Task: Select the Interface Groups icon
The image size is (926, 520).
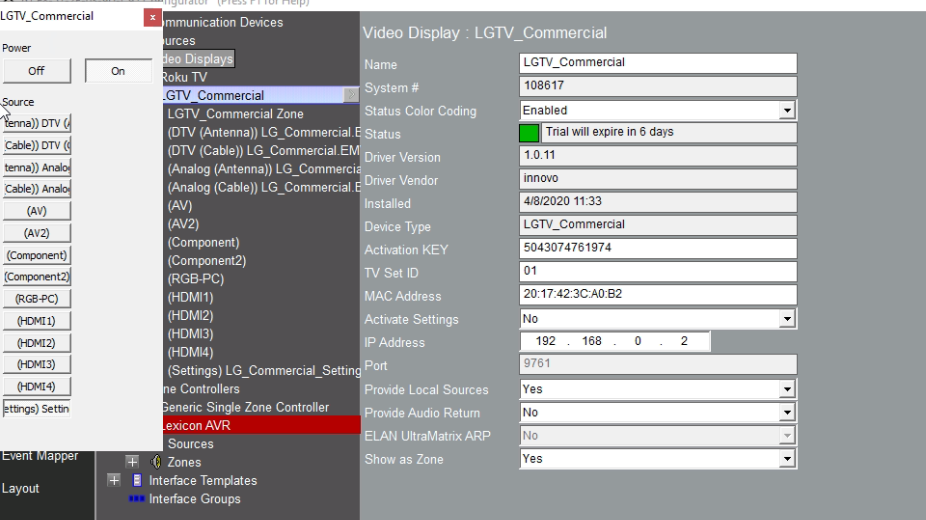Action: coord(136,499)
